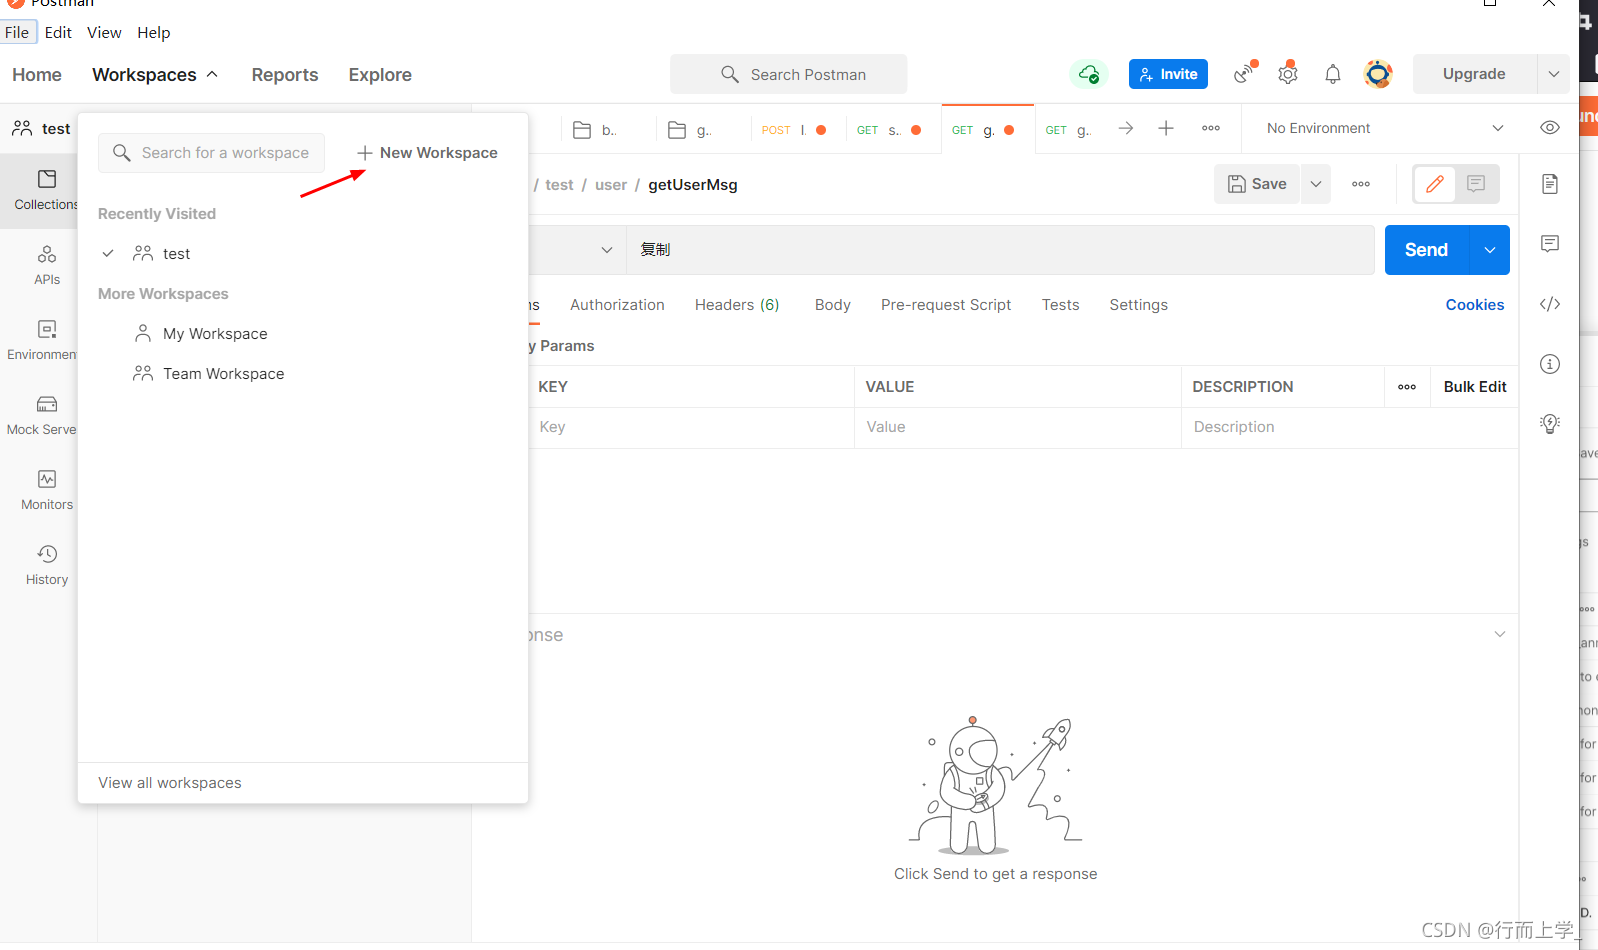Click the Upgrade button
1598x950 pixels.
click(x=1474, y=74)
